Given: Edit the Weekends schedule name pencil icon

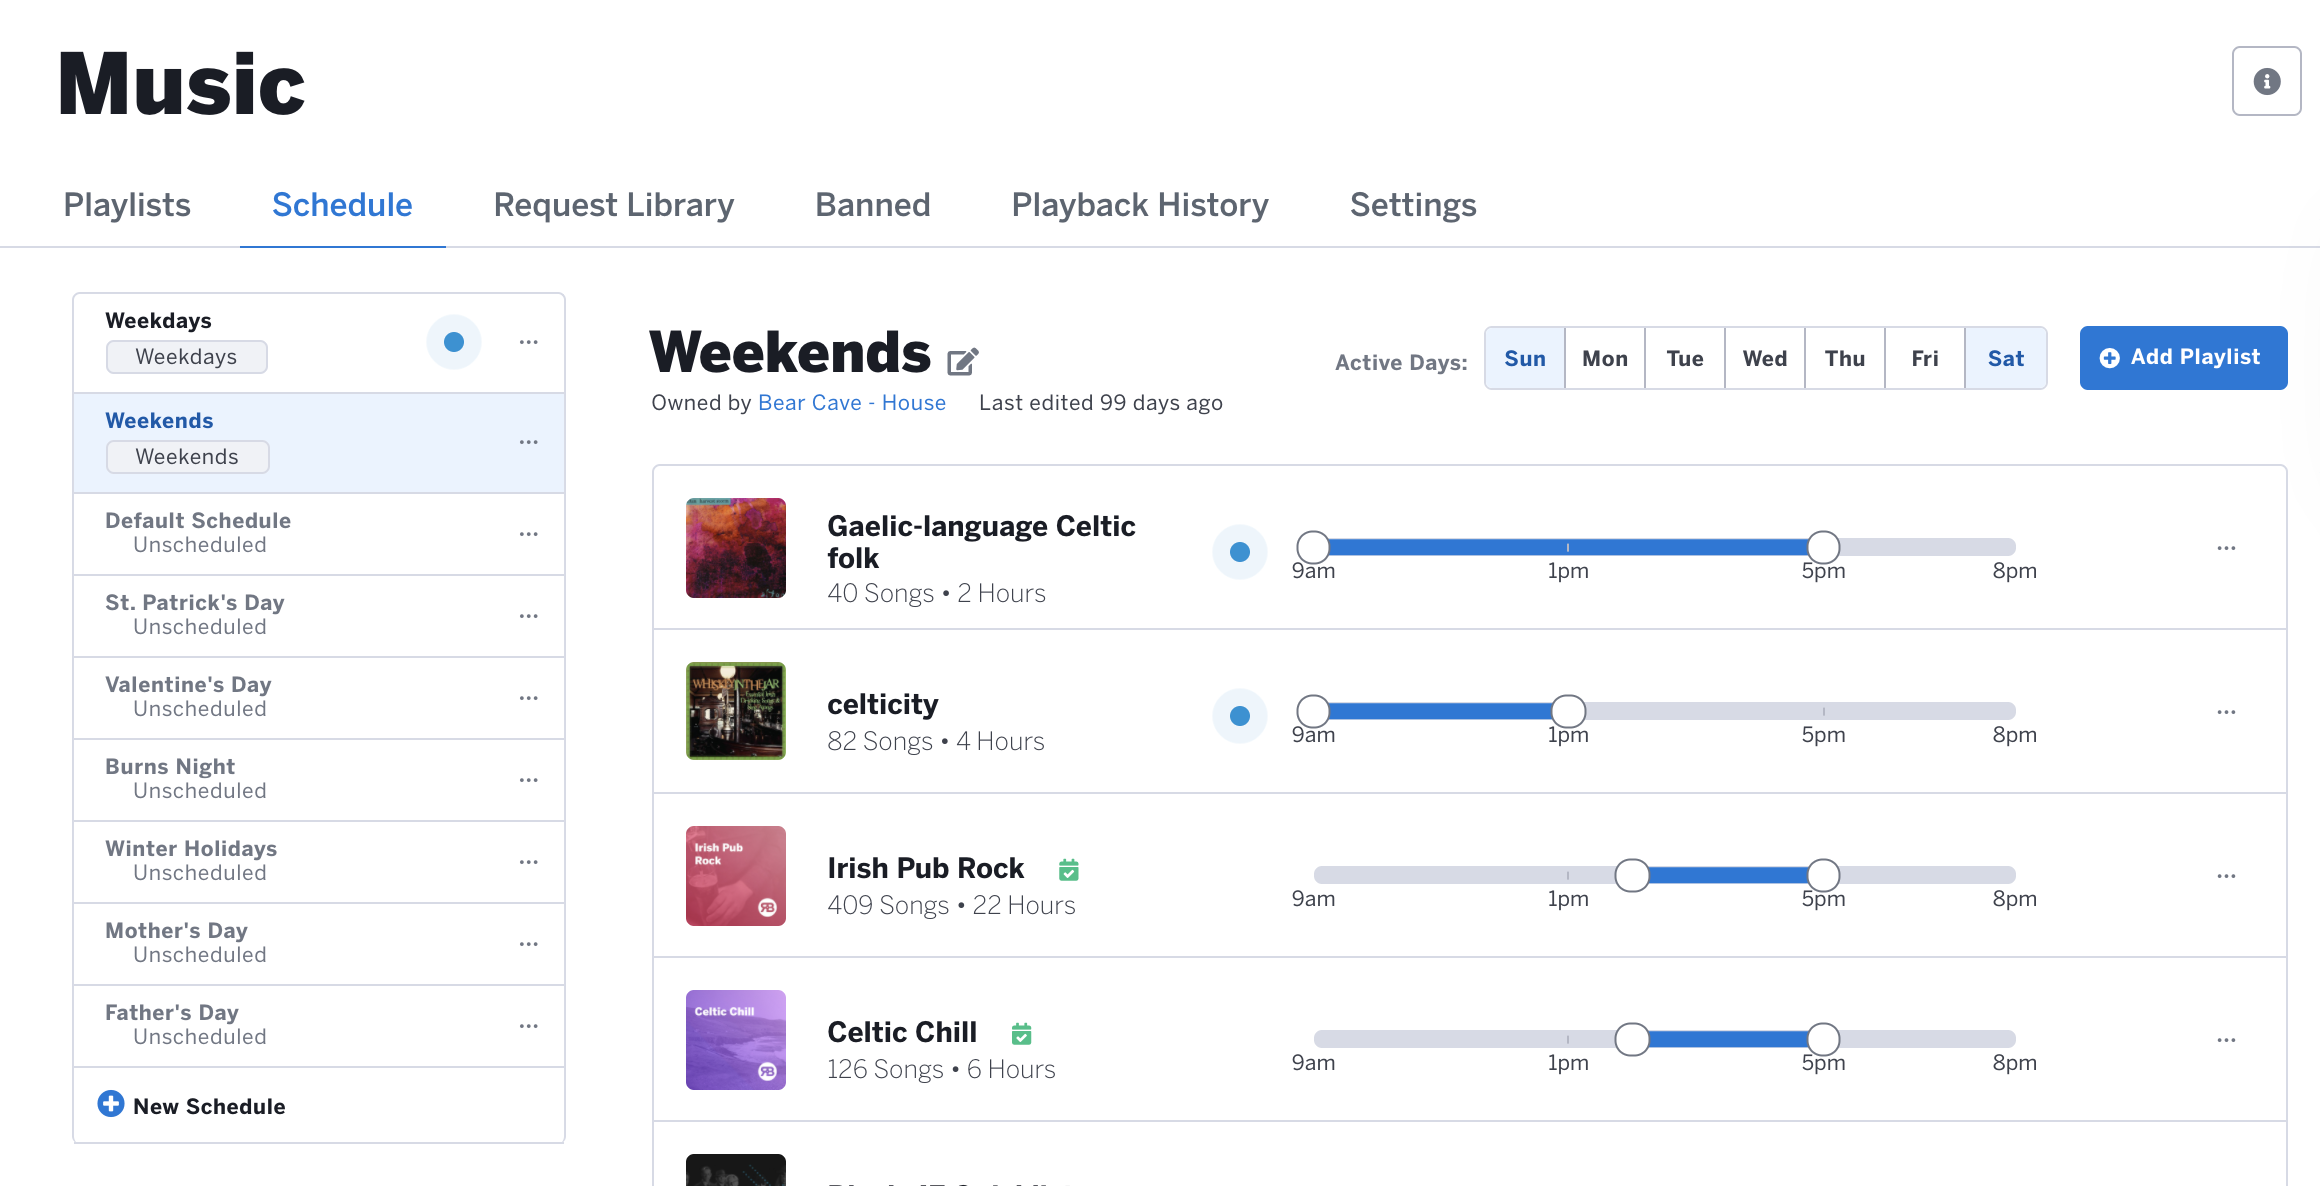Looking at the screenshot, I should click(x=963, y=360).
